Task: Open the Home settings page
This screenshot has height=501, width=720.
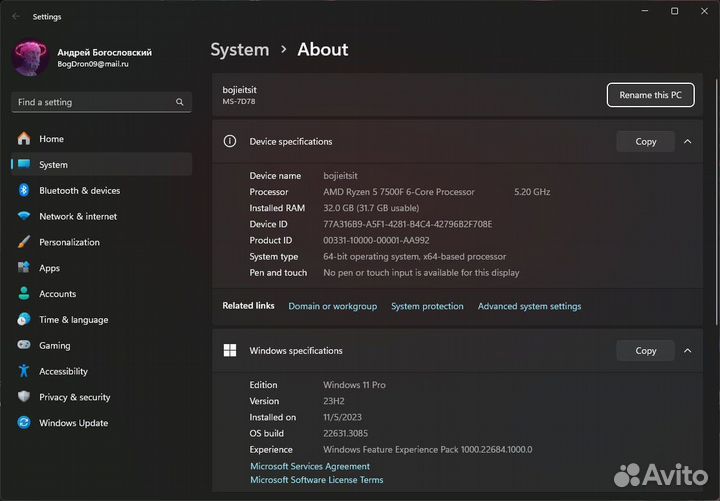Action: pyautogui.click(x=101, y=138)
